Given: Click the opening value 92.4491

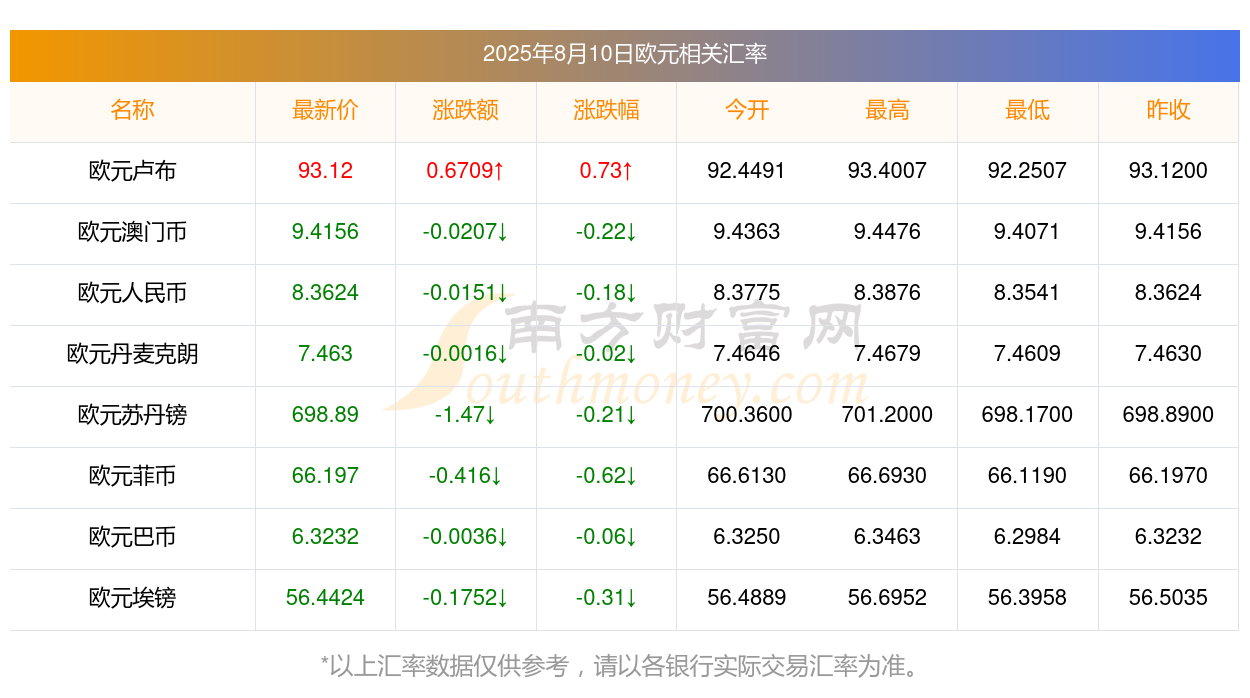Looking at the screenshot, I should pos(747,171).
